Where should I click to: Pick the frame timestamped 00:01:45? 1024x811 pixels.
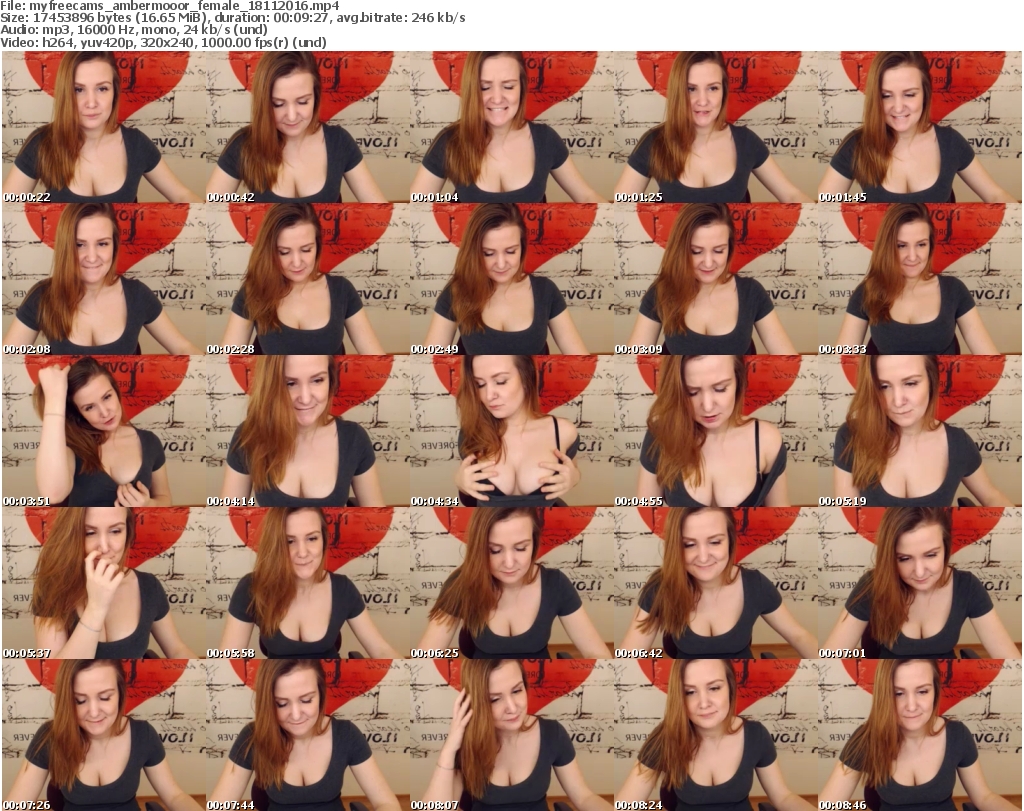tap(919, 127)
